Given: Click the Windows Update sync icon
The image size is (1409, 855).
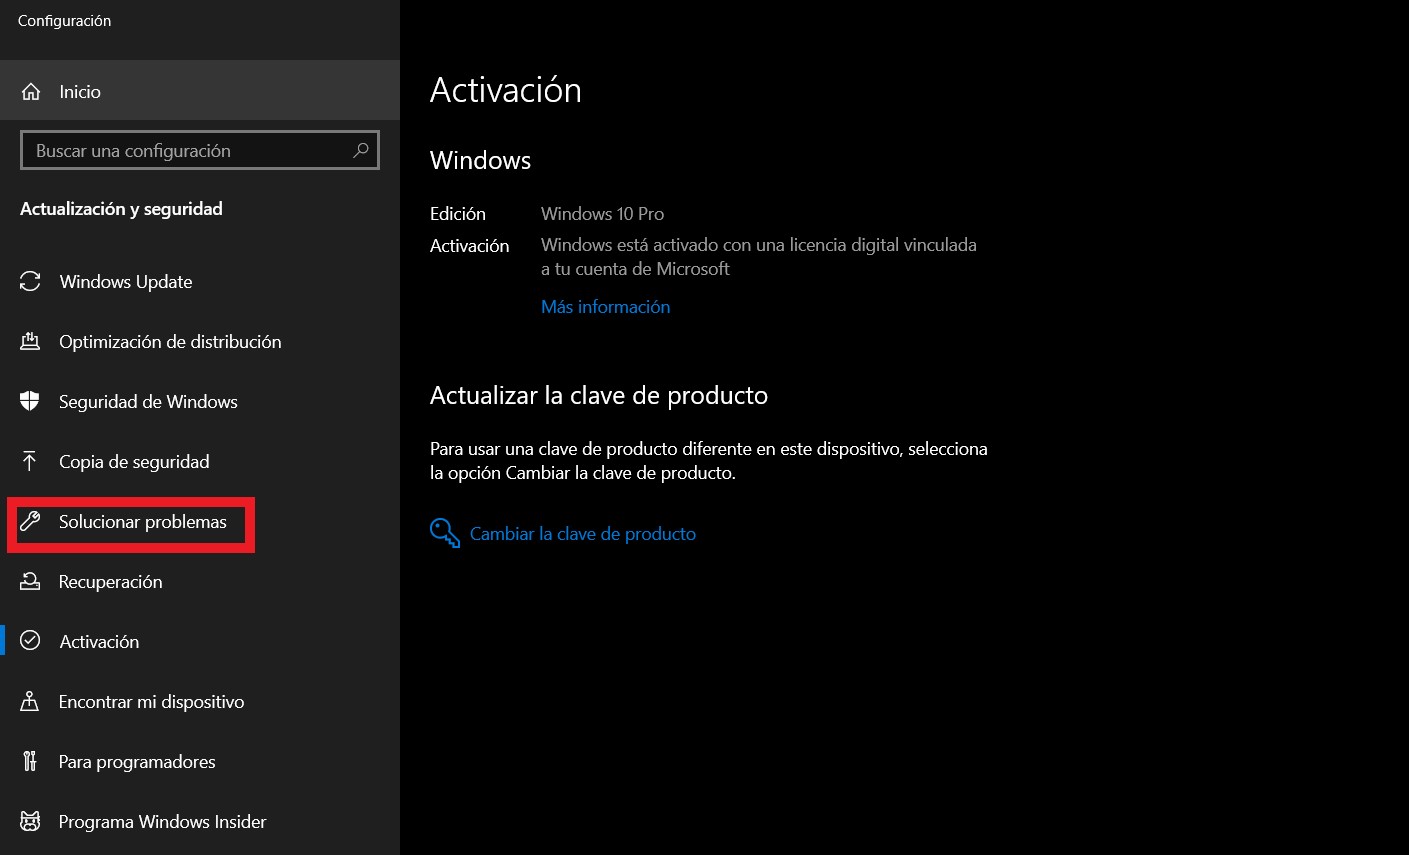Looking at the screenshot, I should click(30, 282).
